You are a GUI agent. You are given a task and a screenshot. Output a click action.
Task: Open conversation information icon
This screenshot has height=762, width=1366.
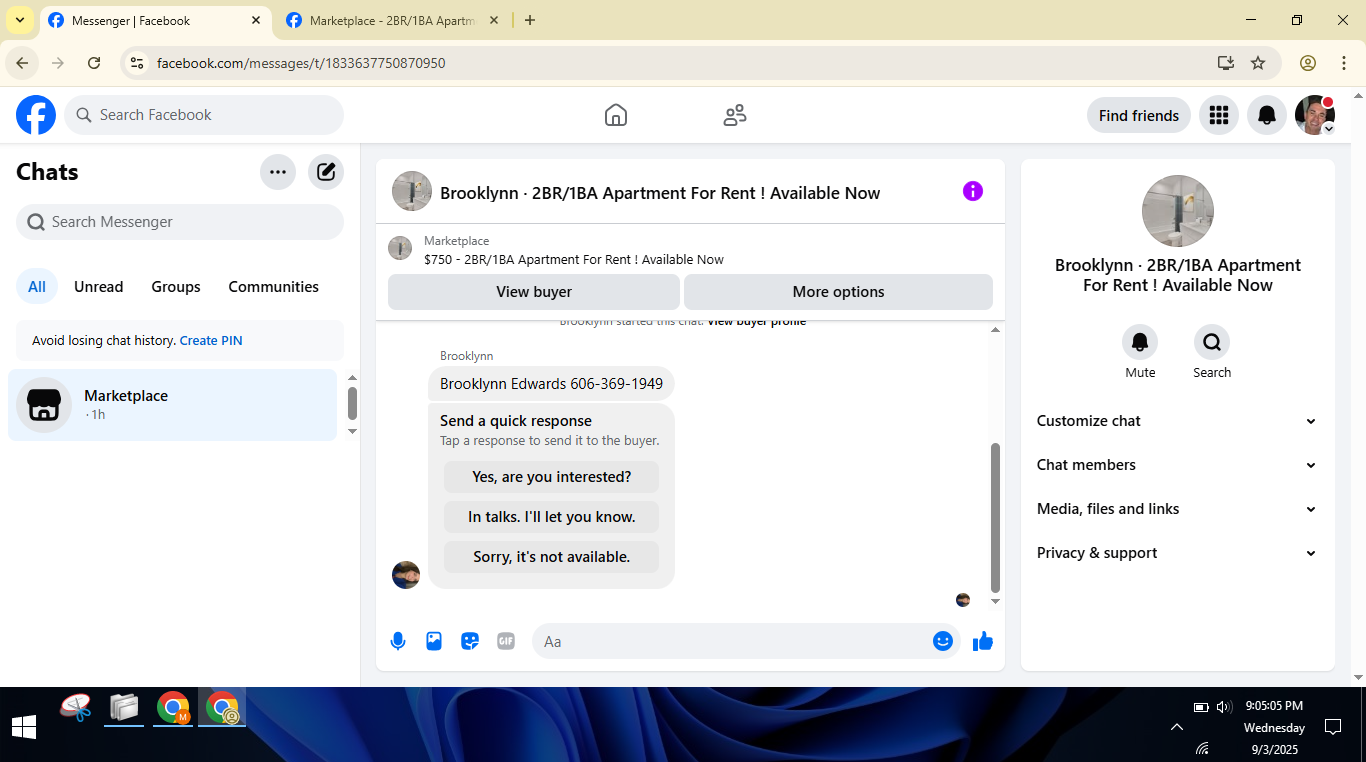[x=973, y=191]
